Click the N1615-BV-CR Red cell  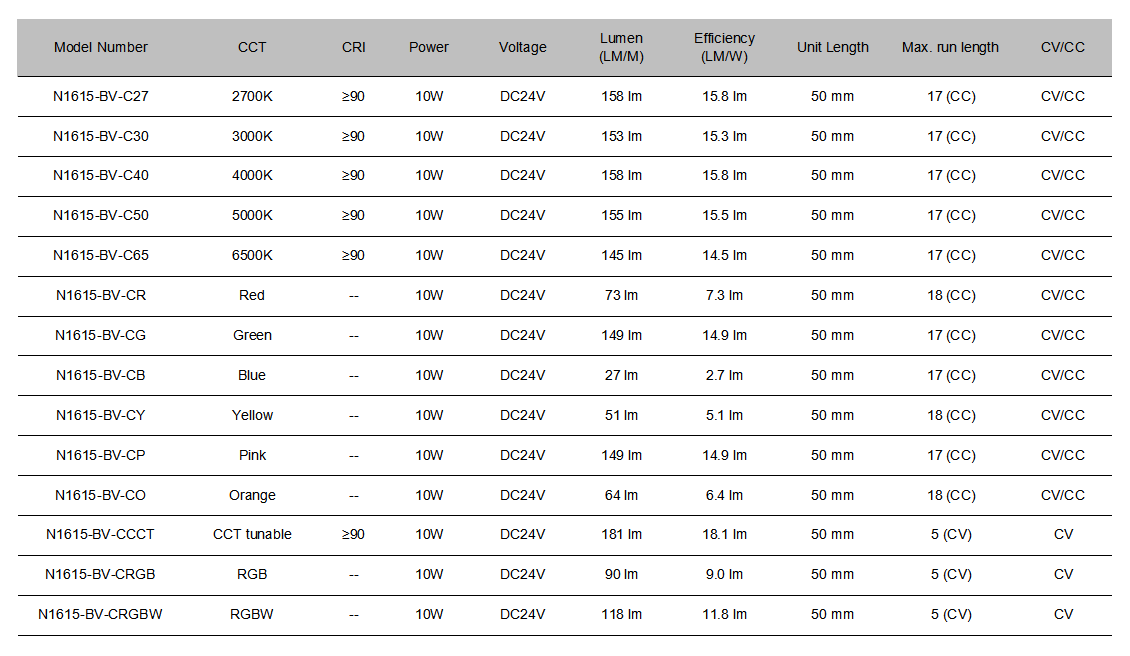coord(252,296)
